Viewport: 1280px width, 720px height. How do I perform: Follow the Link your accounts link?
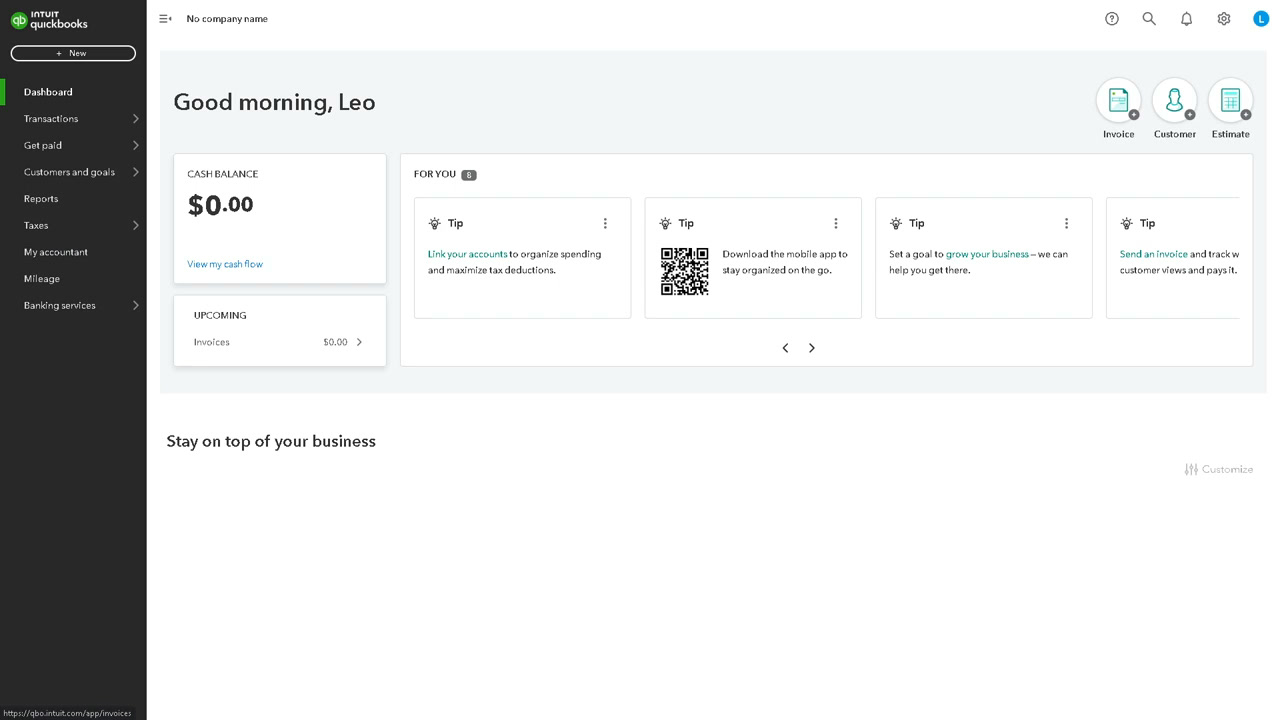click(467, 254)
